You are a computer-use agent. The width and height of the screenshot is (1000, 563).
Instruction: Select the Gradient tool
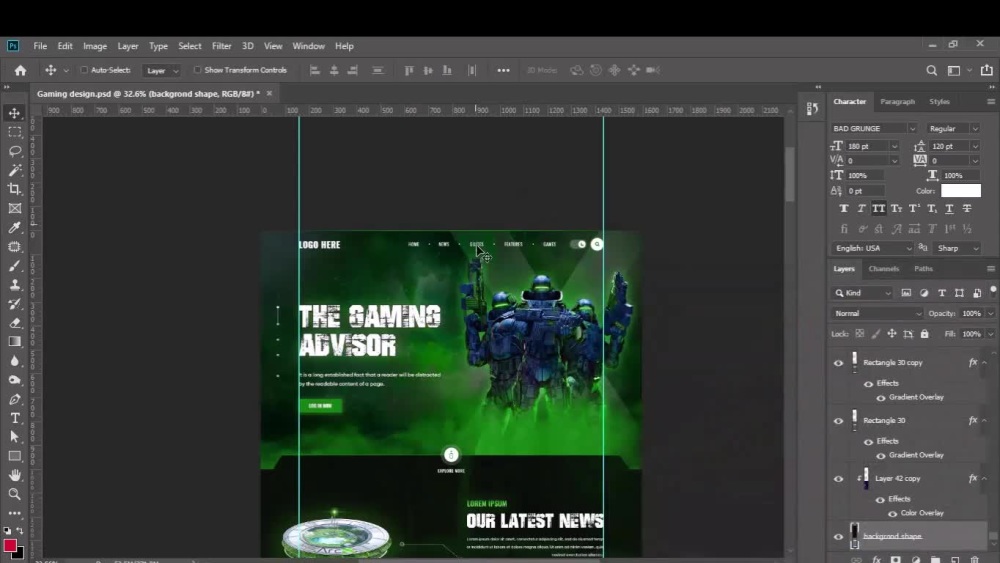click(15, 342)
